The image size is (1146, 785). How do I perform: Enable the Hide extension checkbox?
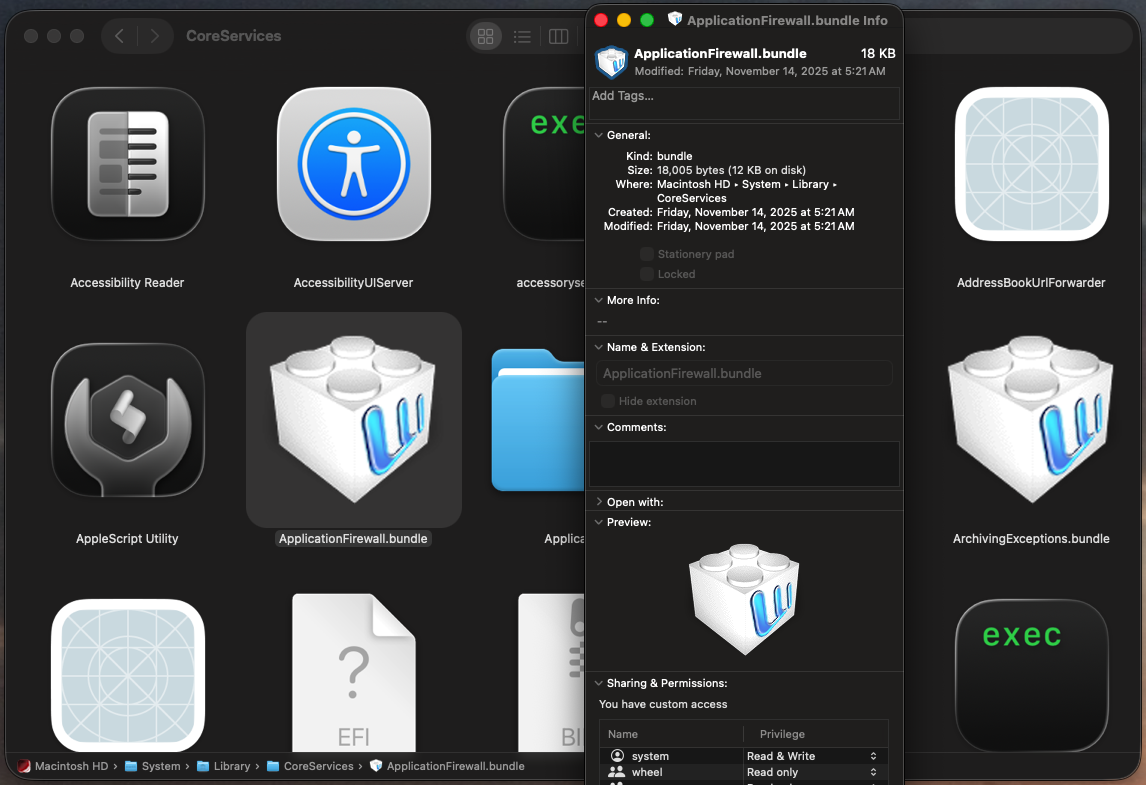[608, 401]
